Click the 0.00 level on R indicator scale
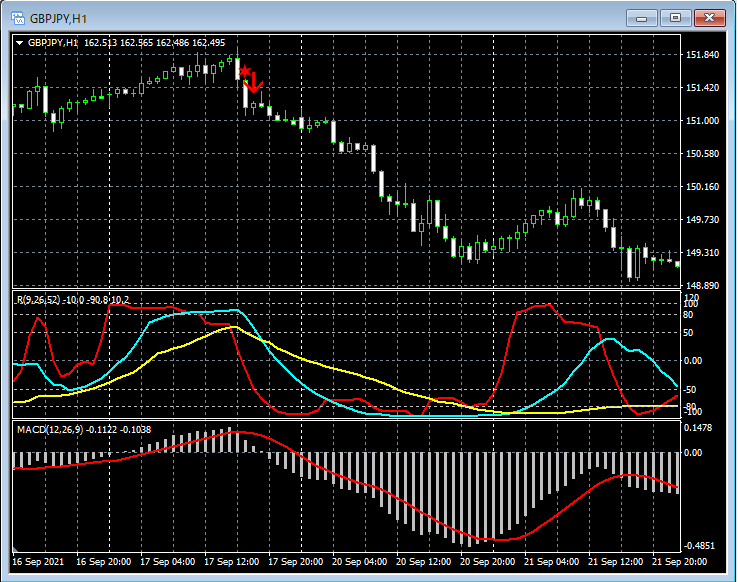 [693, 361]
